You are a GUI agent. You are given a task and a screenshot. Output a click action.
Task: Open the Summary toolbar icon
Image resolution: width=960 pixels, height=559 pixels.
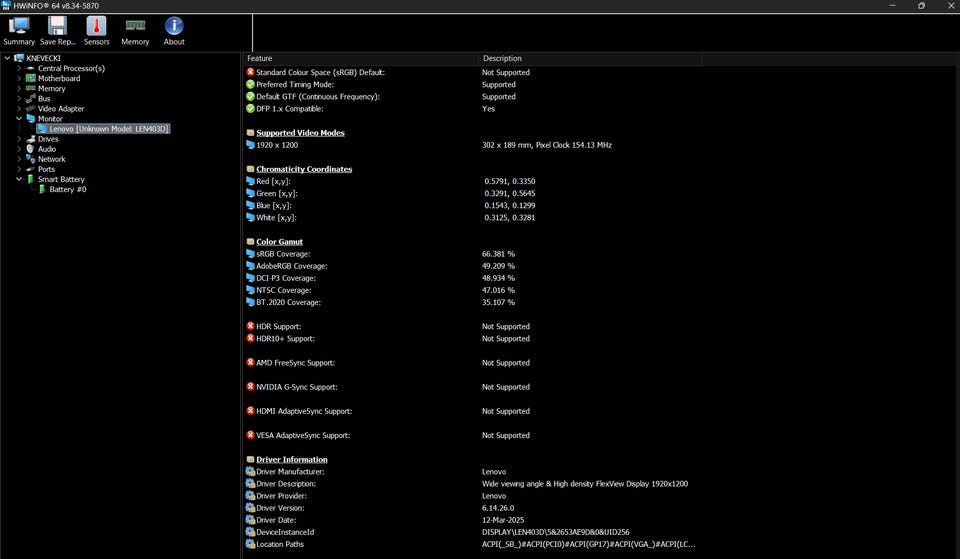tap(19, 27)
